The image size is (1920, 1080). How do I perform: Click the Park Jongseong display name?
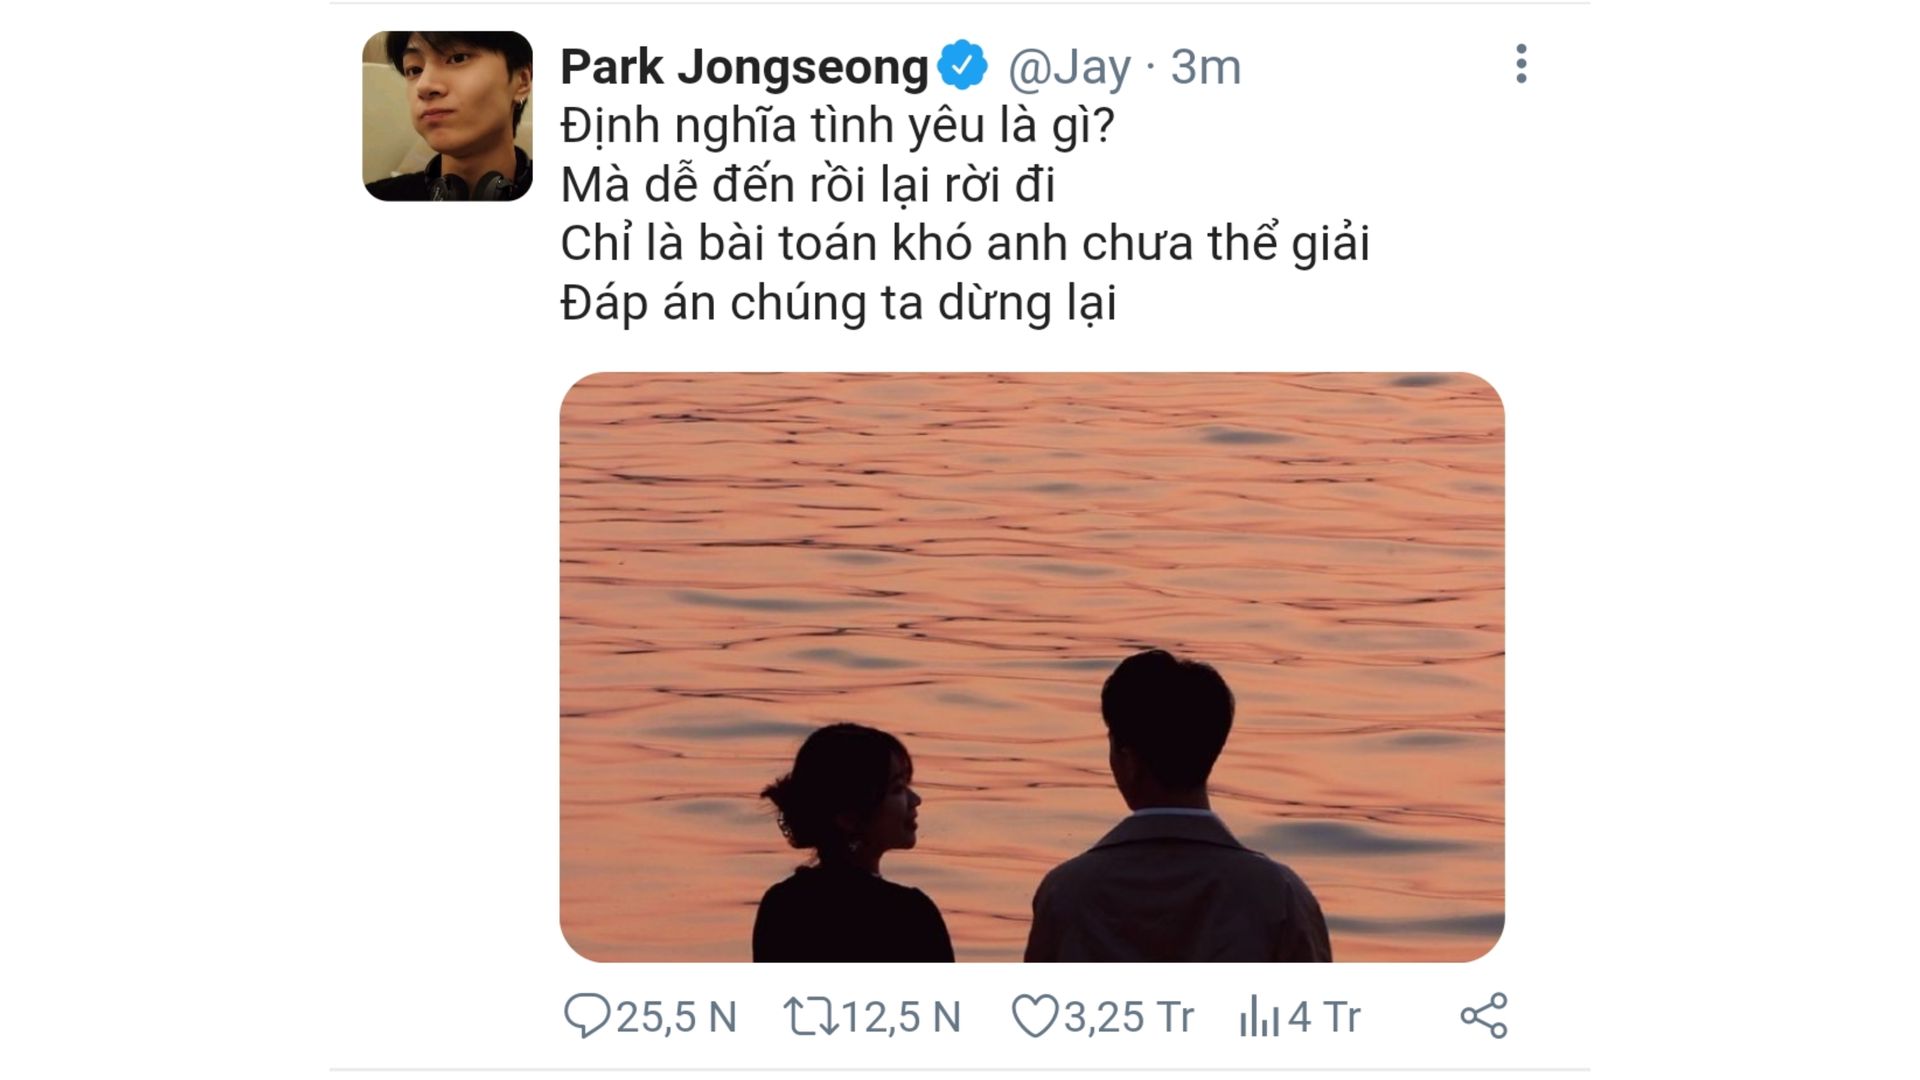click(x=745, y=67)
